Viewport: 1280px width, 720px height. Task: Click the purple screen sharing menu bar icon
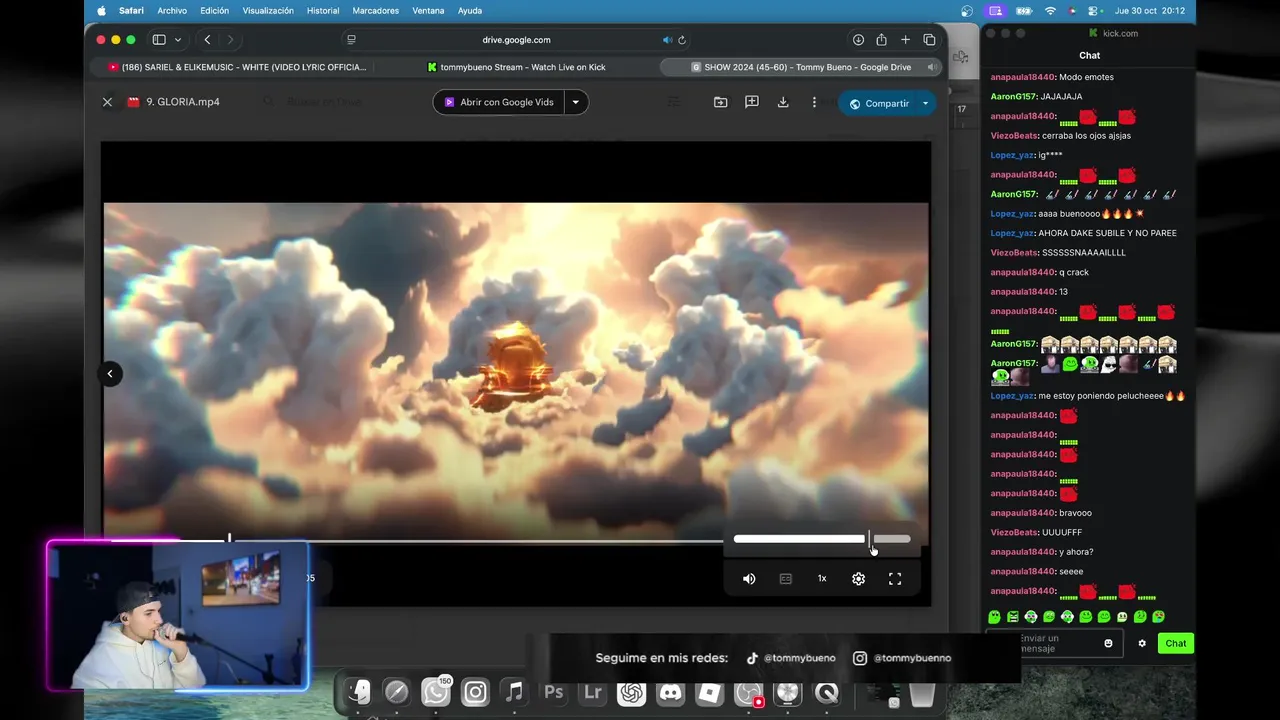click(995, 11)
